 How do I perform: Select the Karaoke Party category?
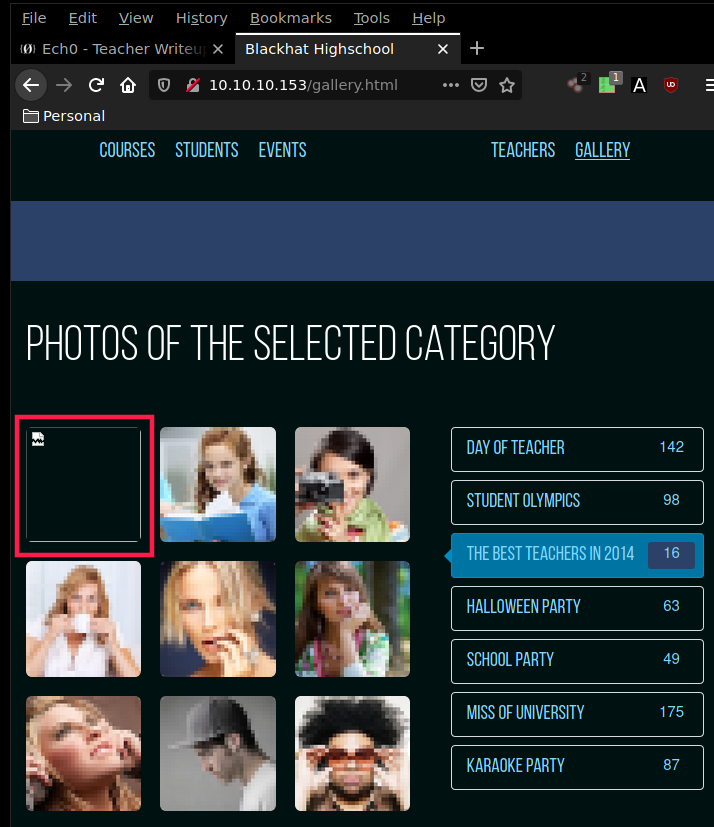coord(577,767)
